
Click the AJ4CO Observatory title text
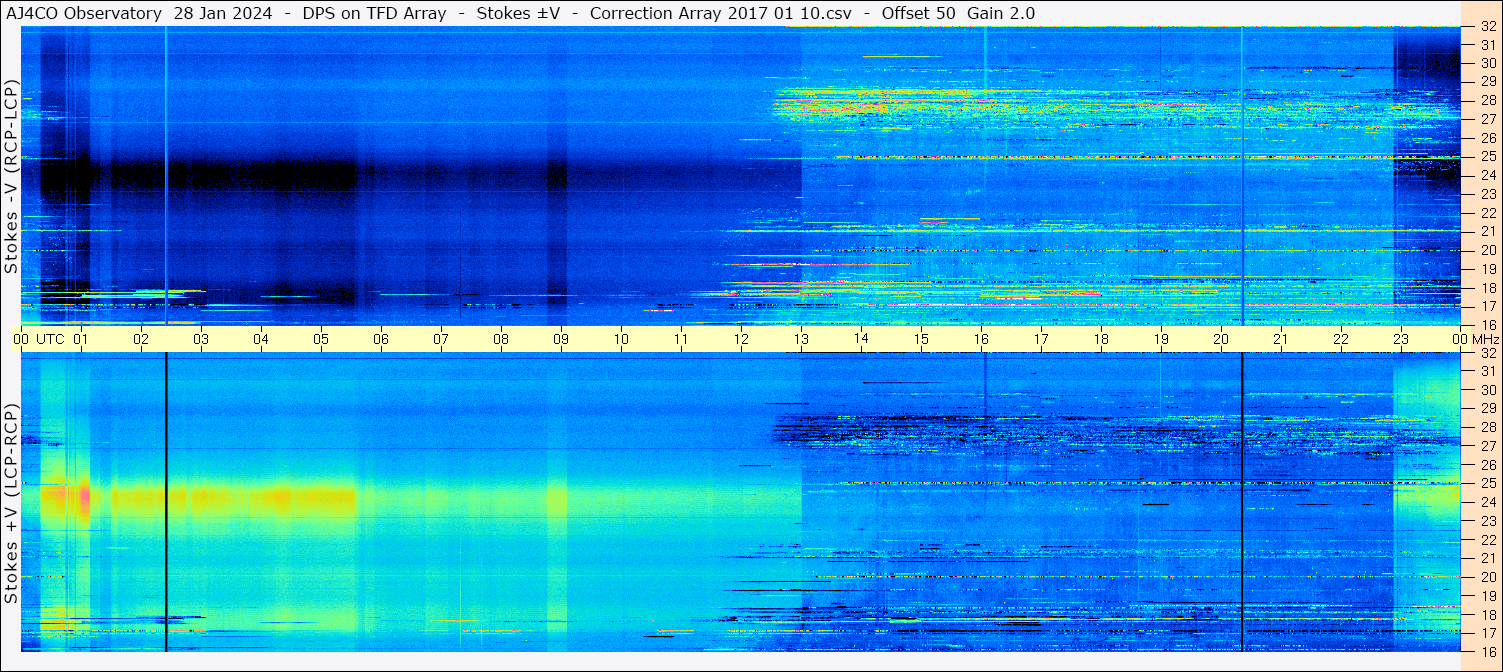(84, 13)
